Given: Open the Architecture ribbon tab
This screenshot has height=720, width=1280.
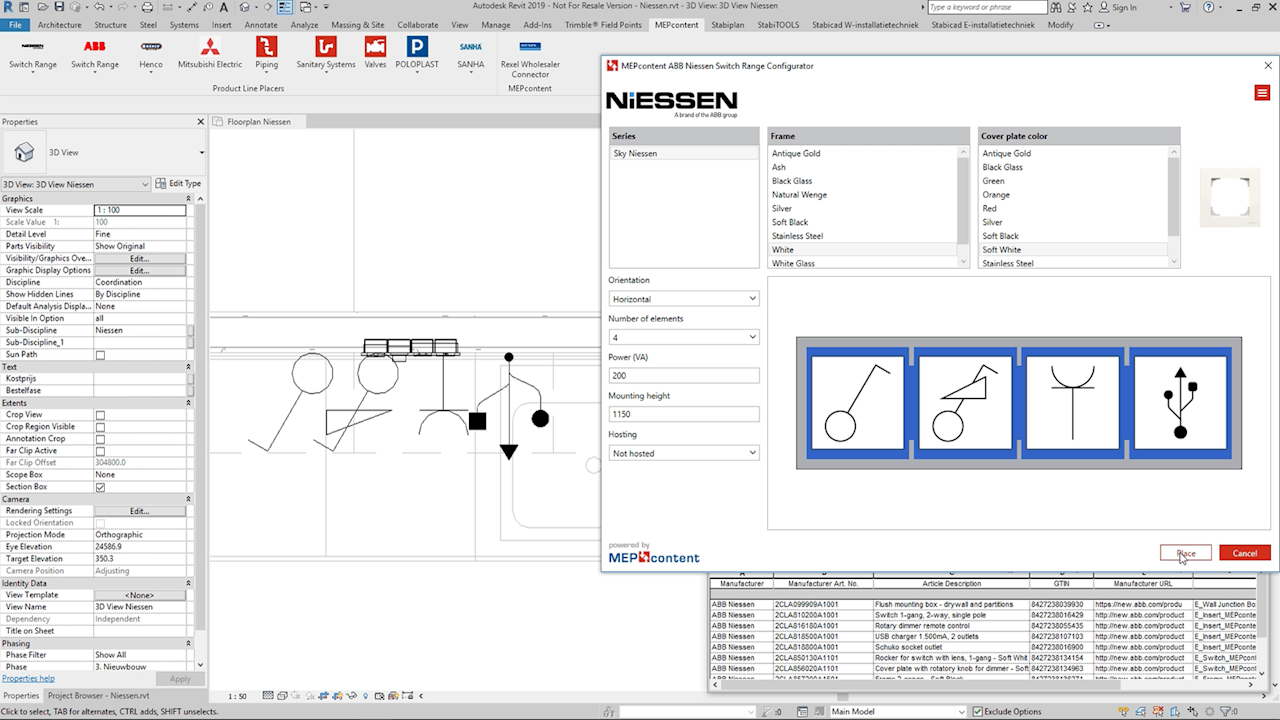Looking at the screenshot, I should [60, 25].
